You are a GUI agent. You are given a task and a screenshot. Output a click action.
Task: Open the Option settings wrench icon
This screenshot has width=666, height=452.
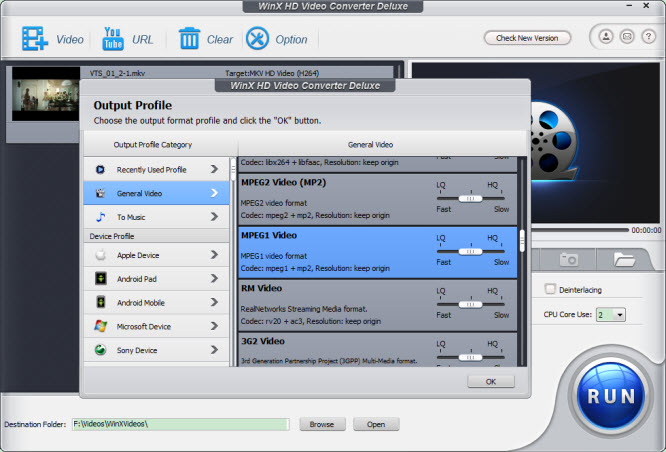click(x=257, y=39)
